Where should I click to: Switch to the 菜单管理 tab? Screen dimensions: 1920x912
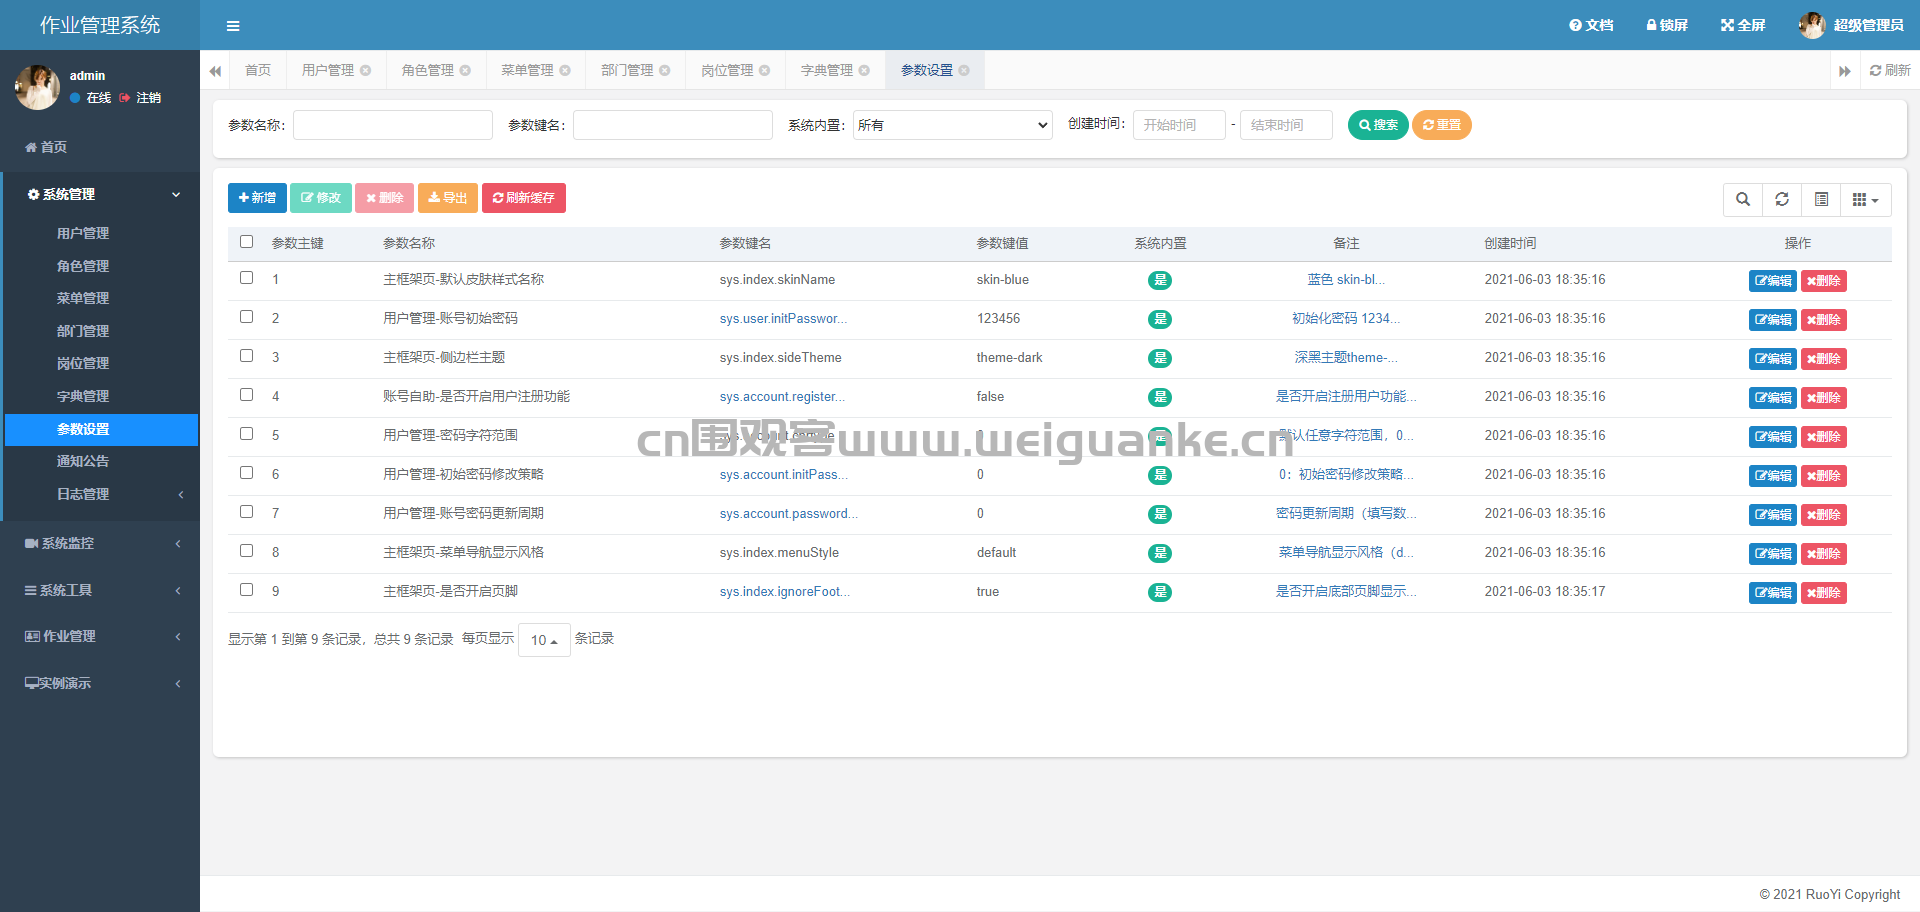(x=527, y=70)
